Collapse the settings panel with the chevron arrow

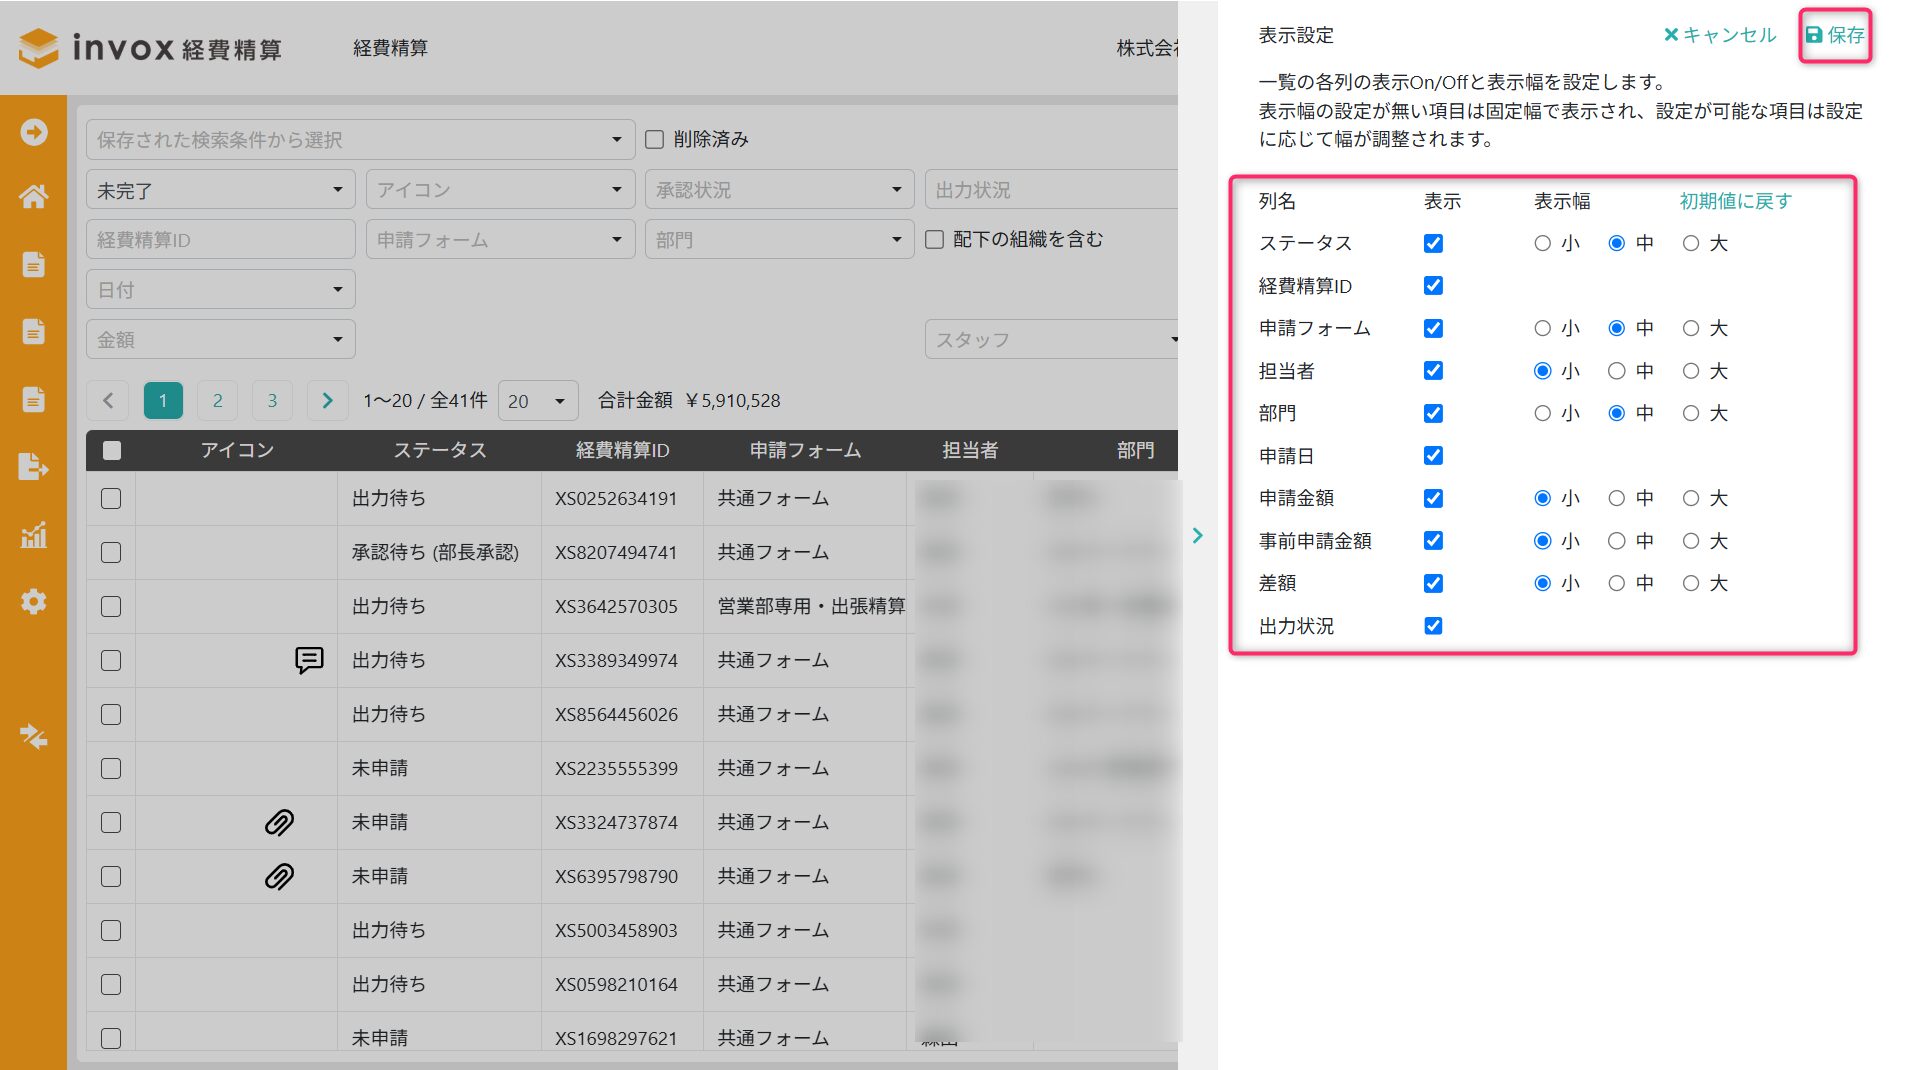(1197, 536)
